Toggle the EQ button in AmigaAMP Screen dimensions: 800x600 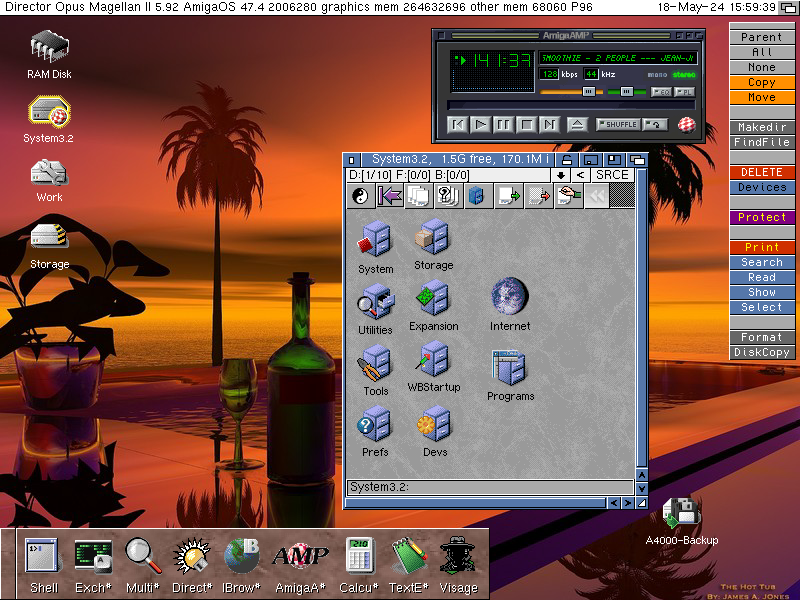[662, 92]
